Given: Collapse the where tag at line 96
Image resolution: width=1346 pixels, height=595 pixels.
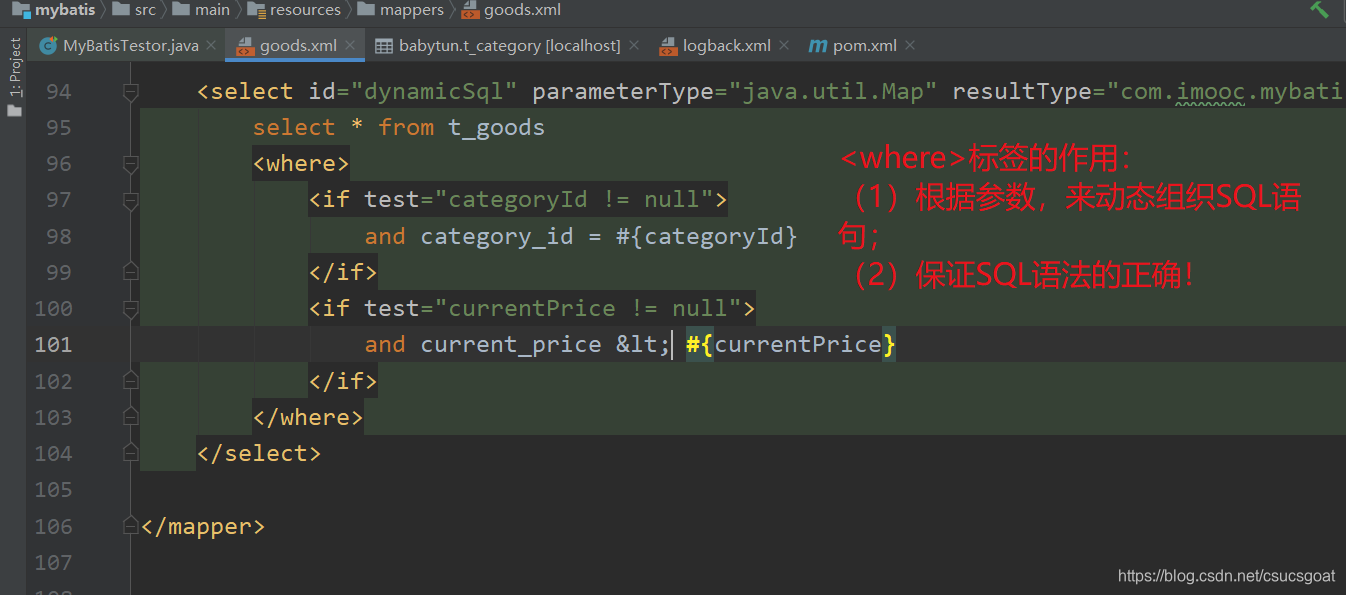Looking at the screenshot, I should (130, 164).
